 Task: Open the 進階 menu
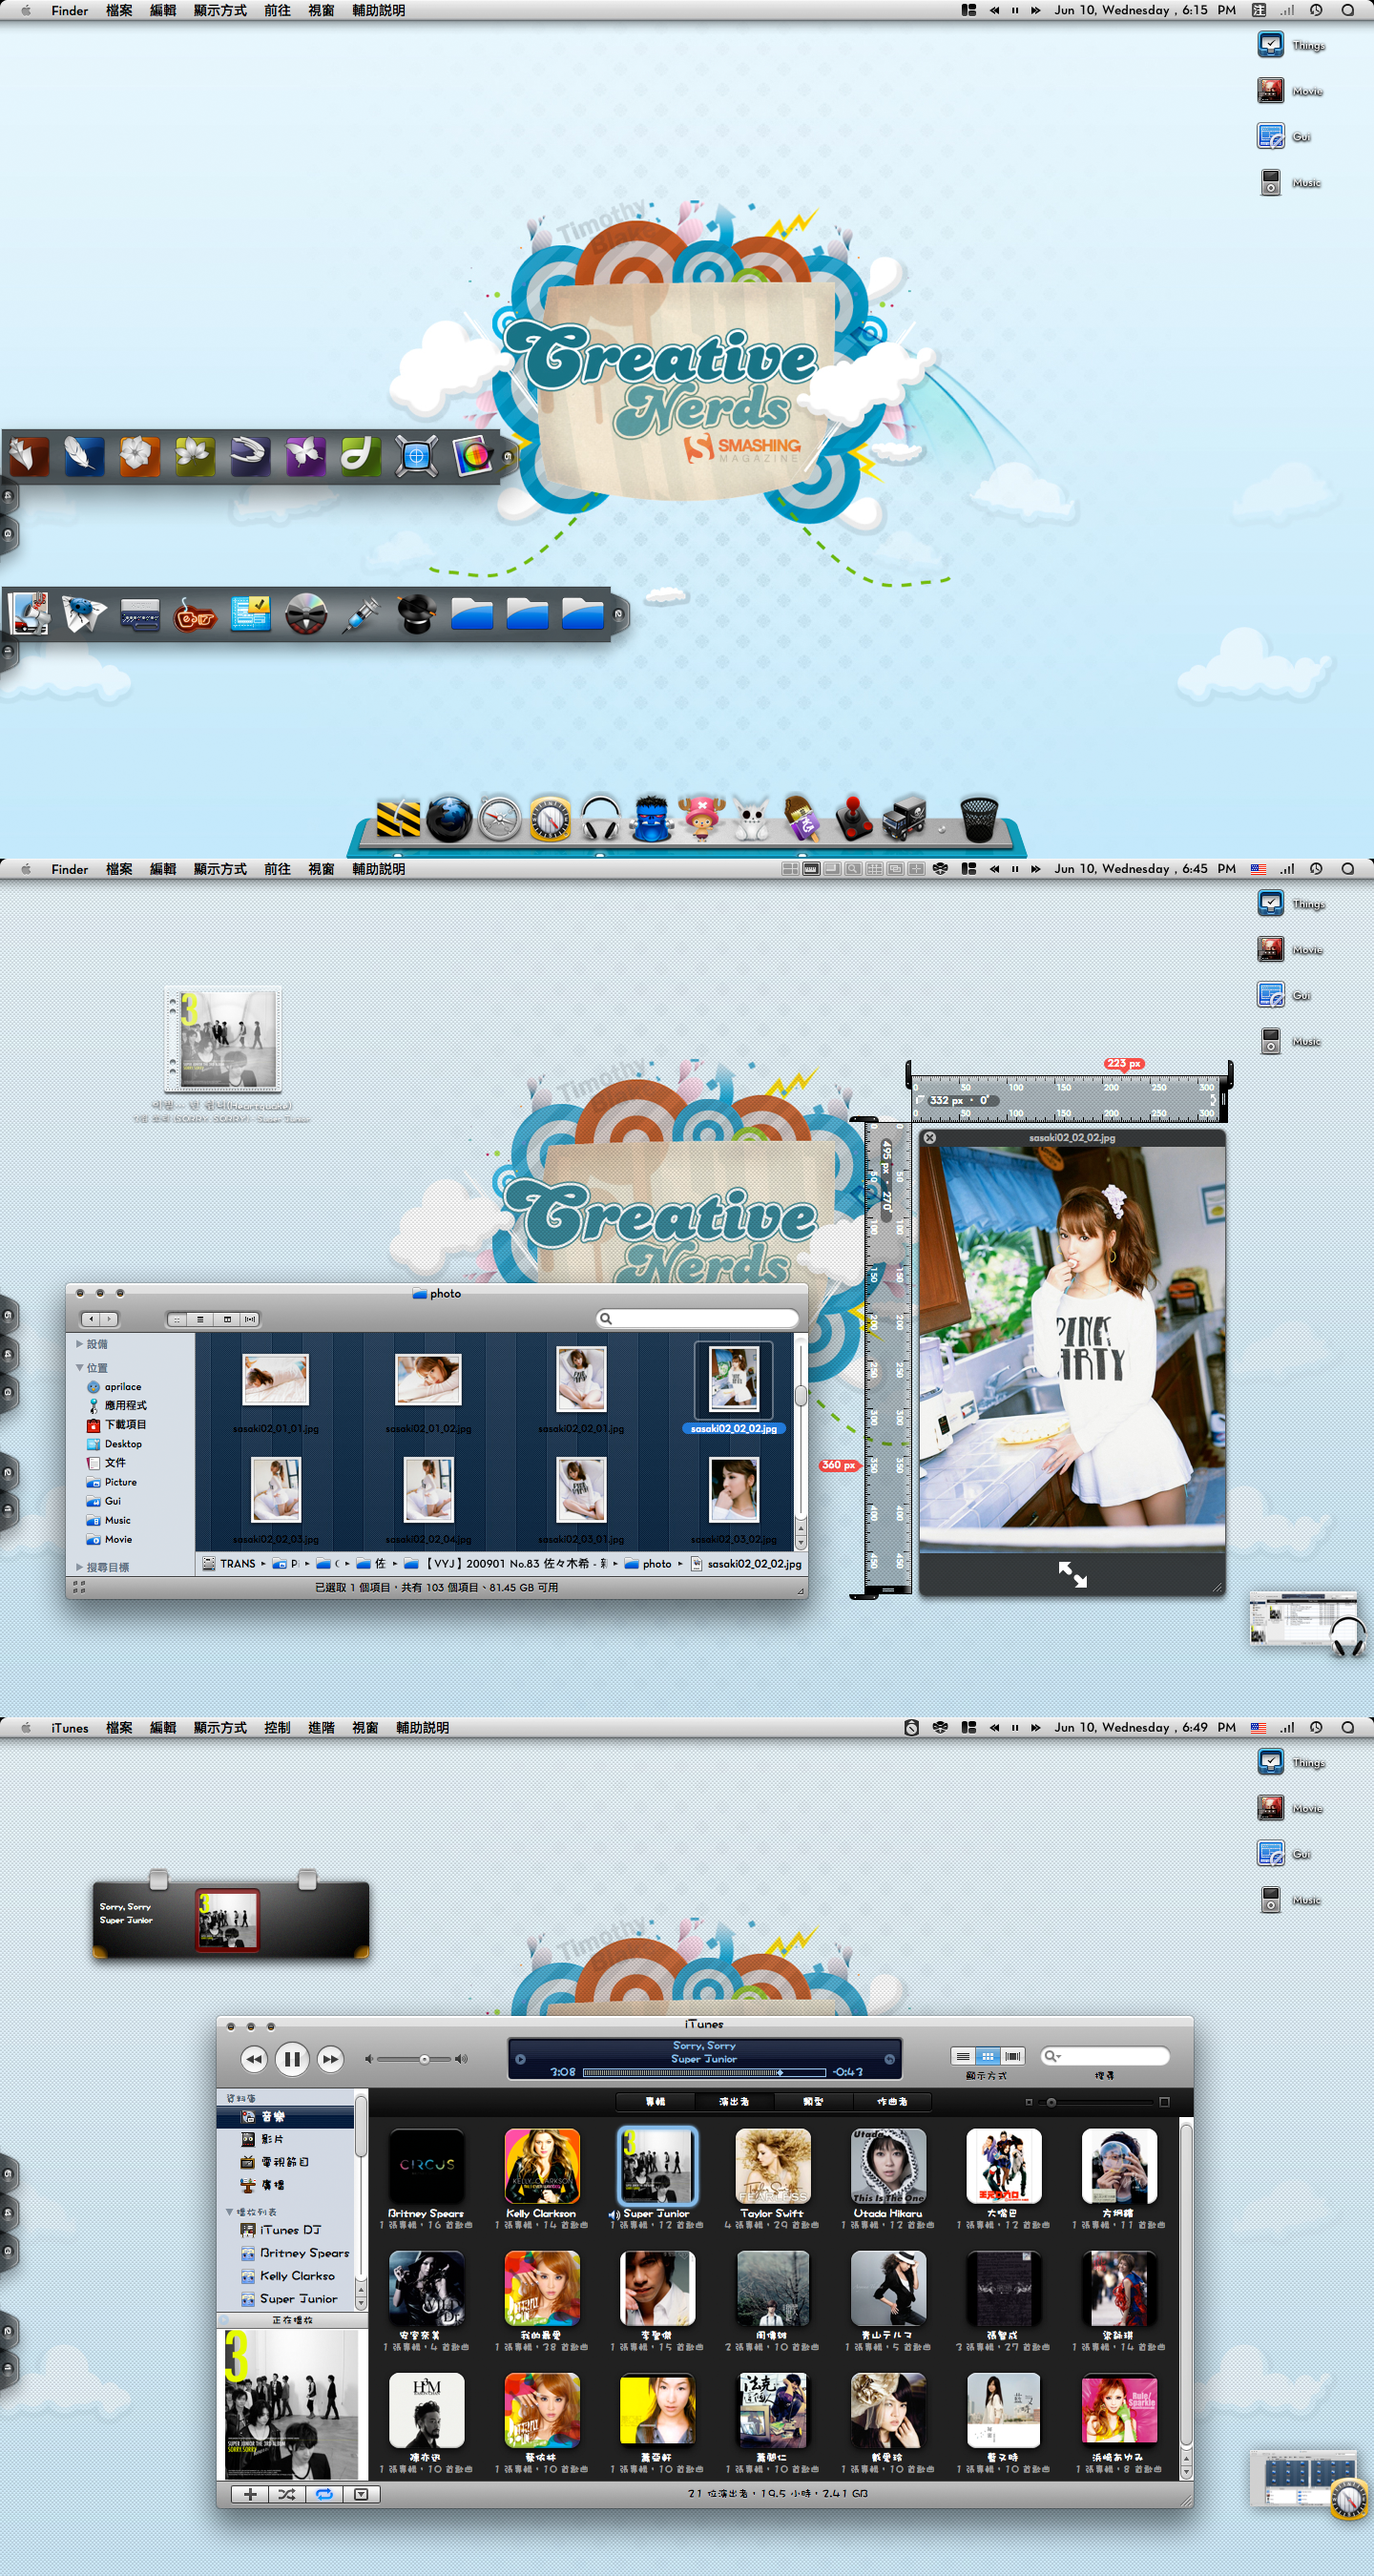point(321,1728)
